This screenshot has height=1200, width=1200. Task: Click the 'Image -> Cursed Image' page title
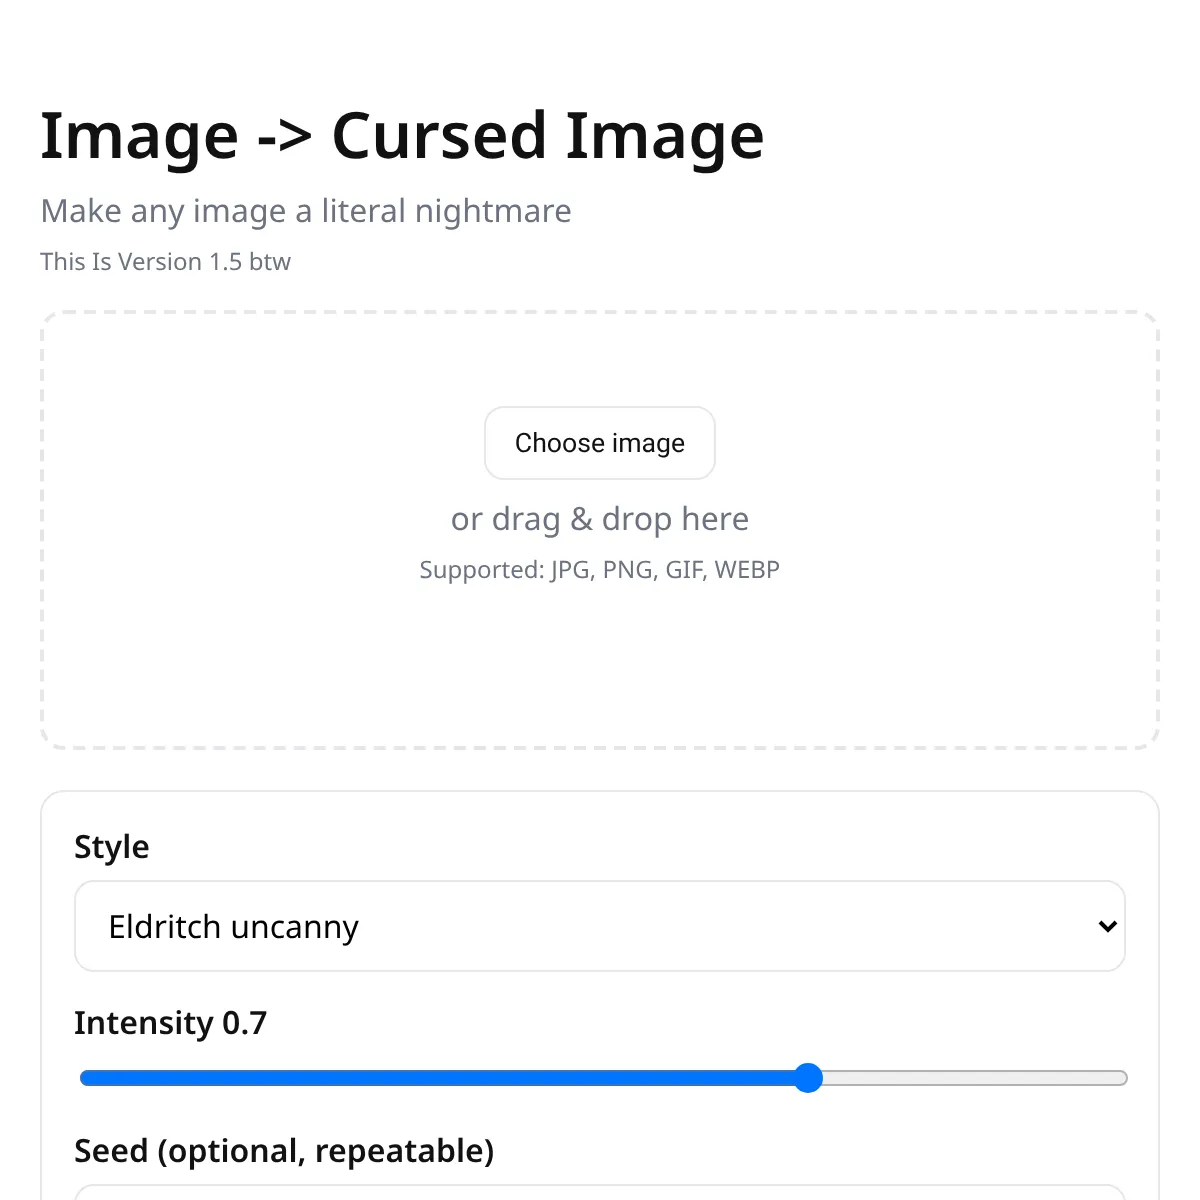point(402,136)
